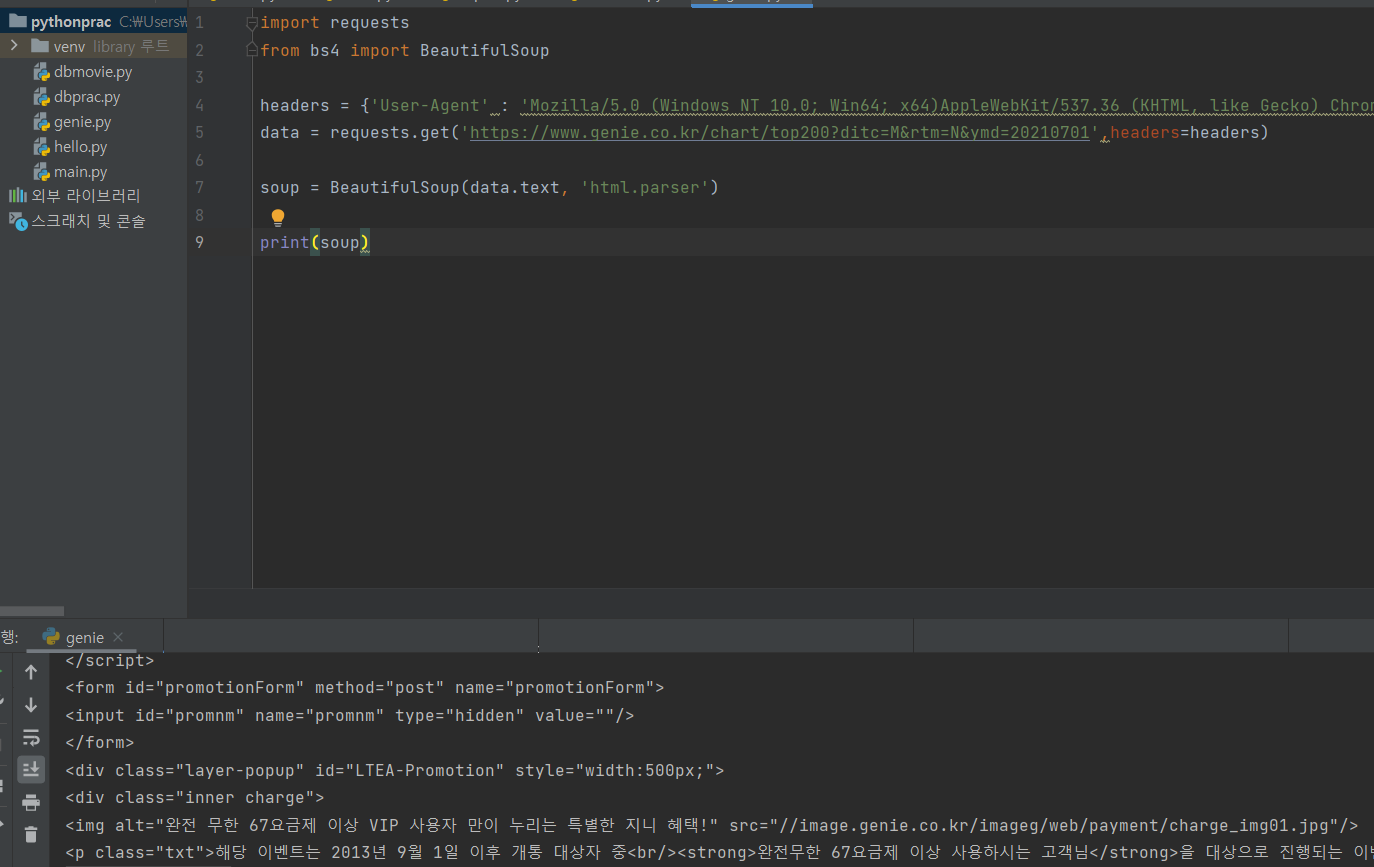Click the promotionForm form line in output

coord(365,688)
